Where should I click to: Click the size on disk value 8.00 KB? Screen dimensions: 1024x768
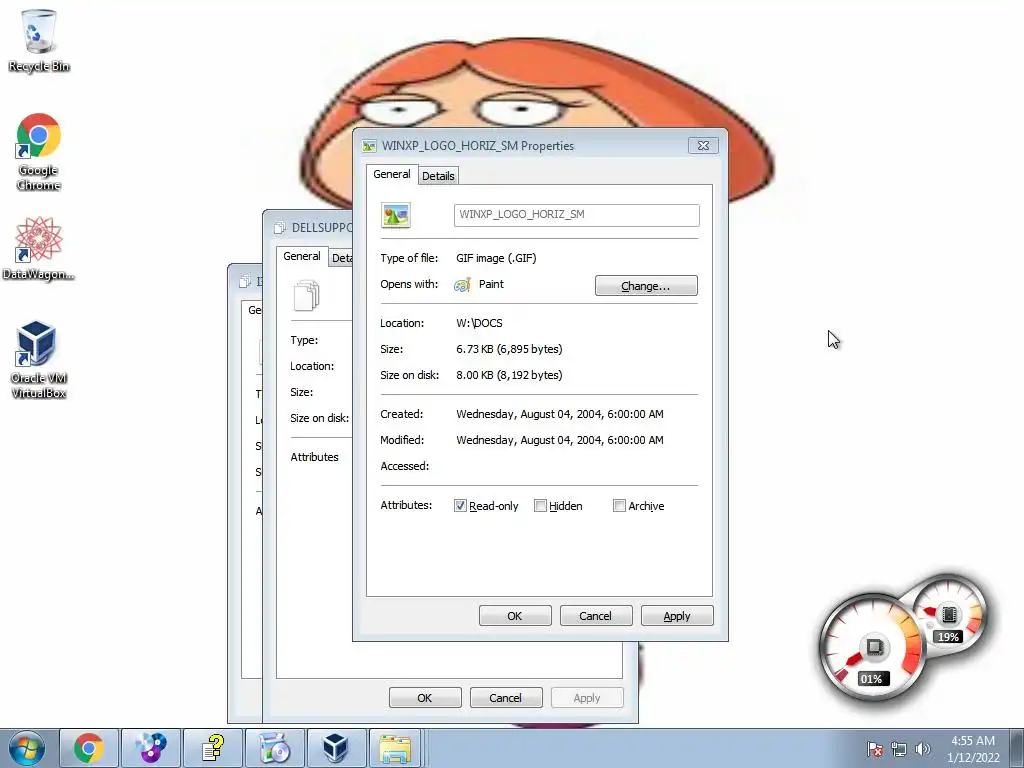pyautogui.click(x=509, y=375)
